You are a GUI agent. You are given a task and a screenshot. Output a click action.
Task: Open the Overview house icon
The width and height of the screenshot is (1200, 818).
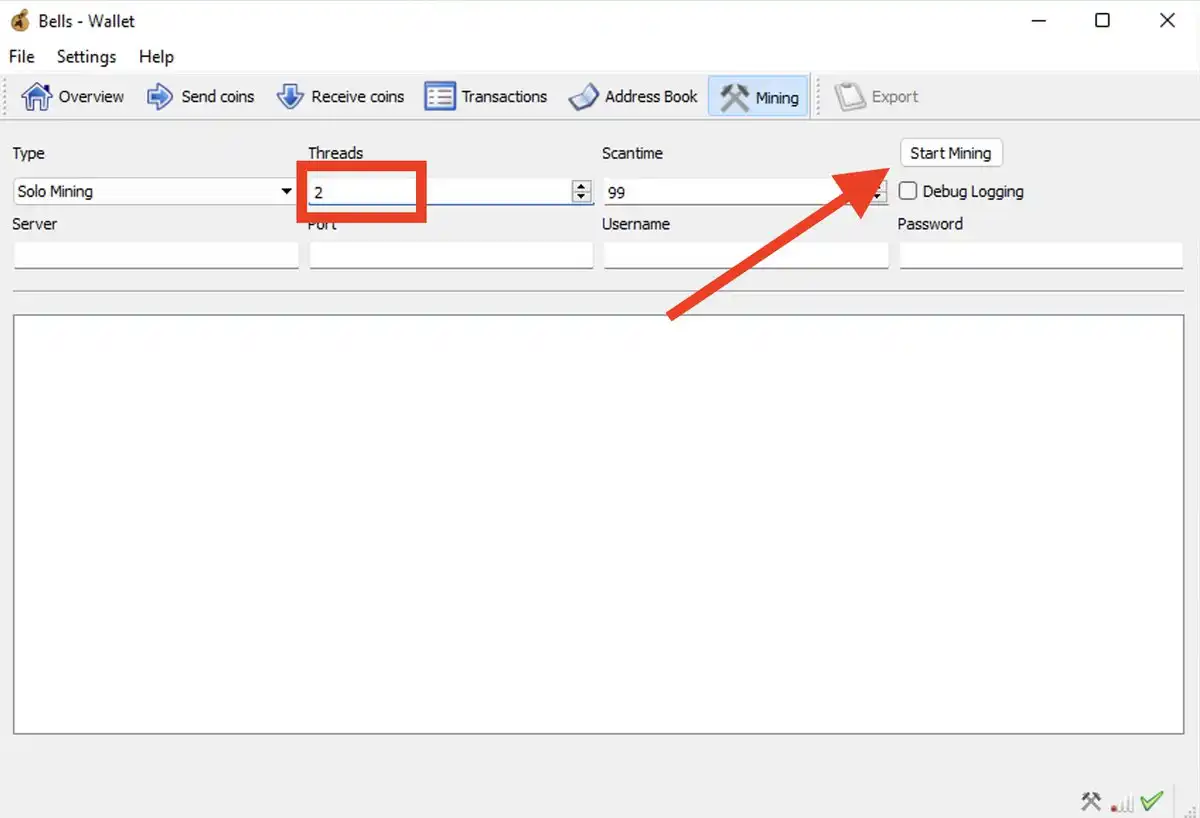coord(37,97)
